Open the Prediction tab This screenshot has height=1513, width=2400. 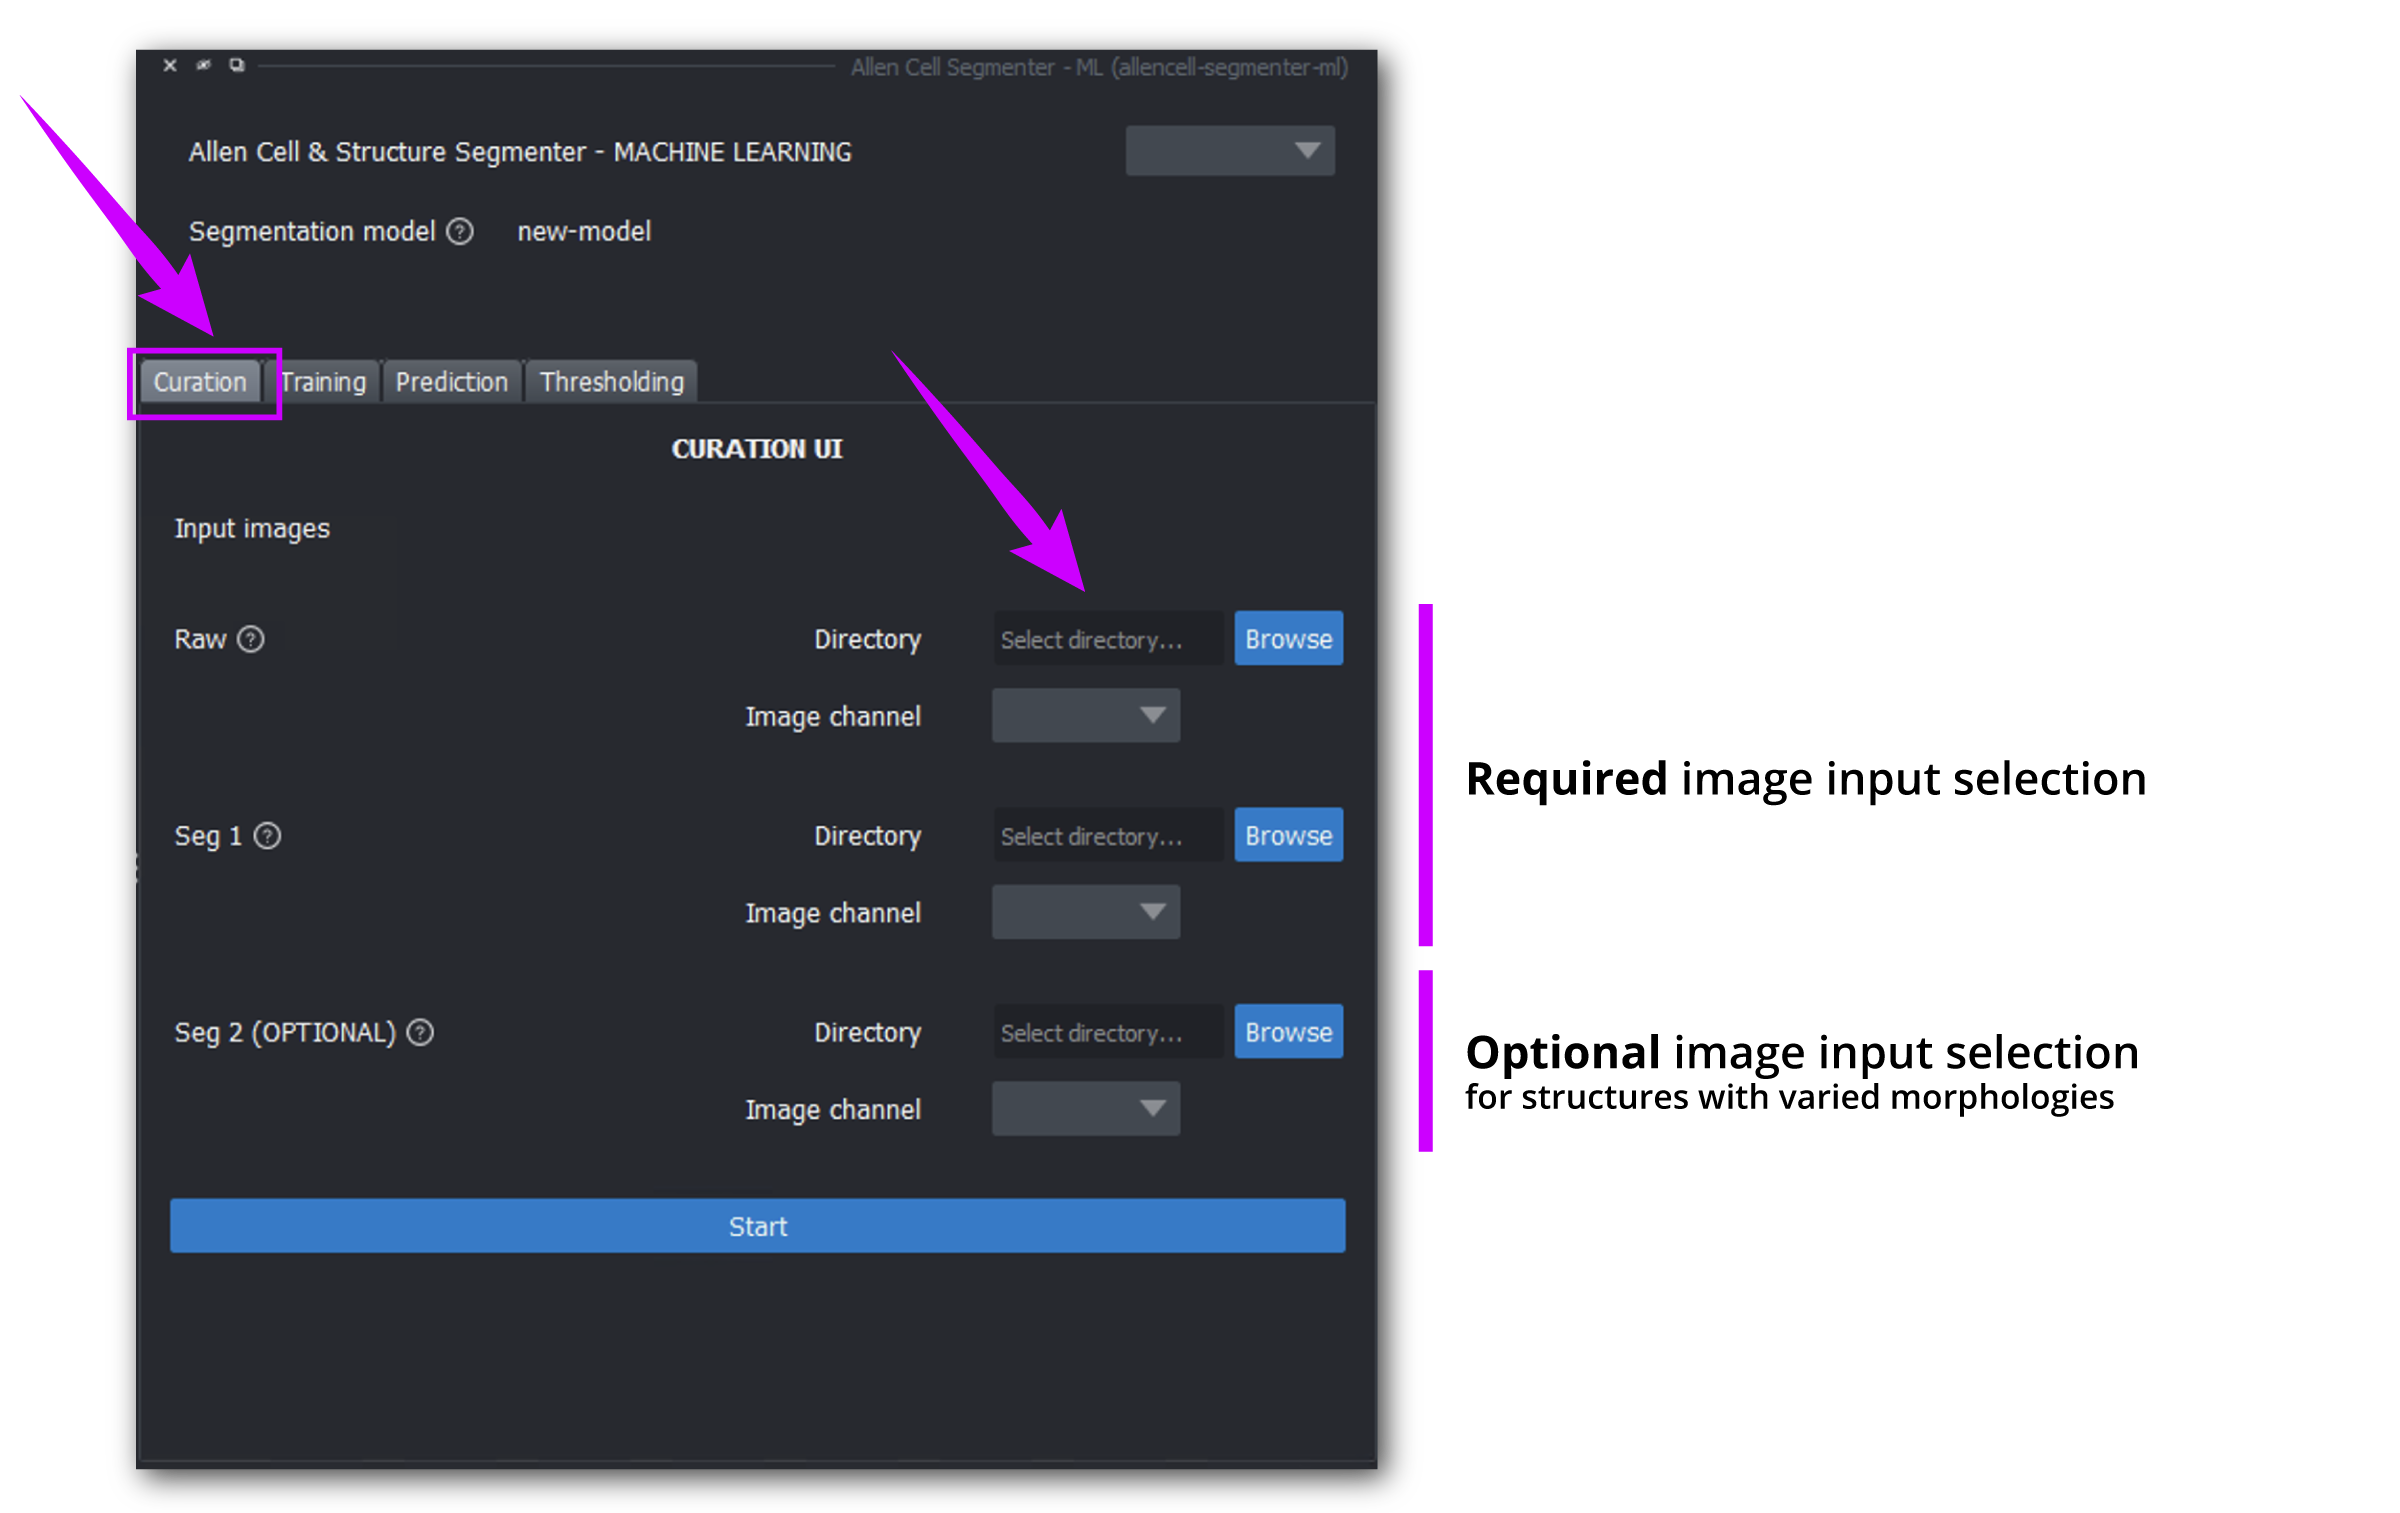pos(452,382)
